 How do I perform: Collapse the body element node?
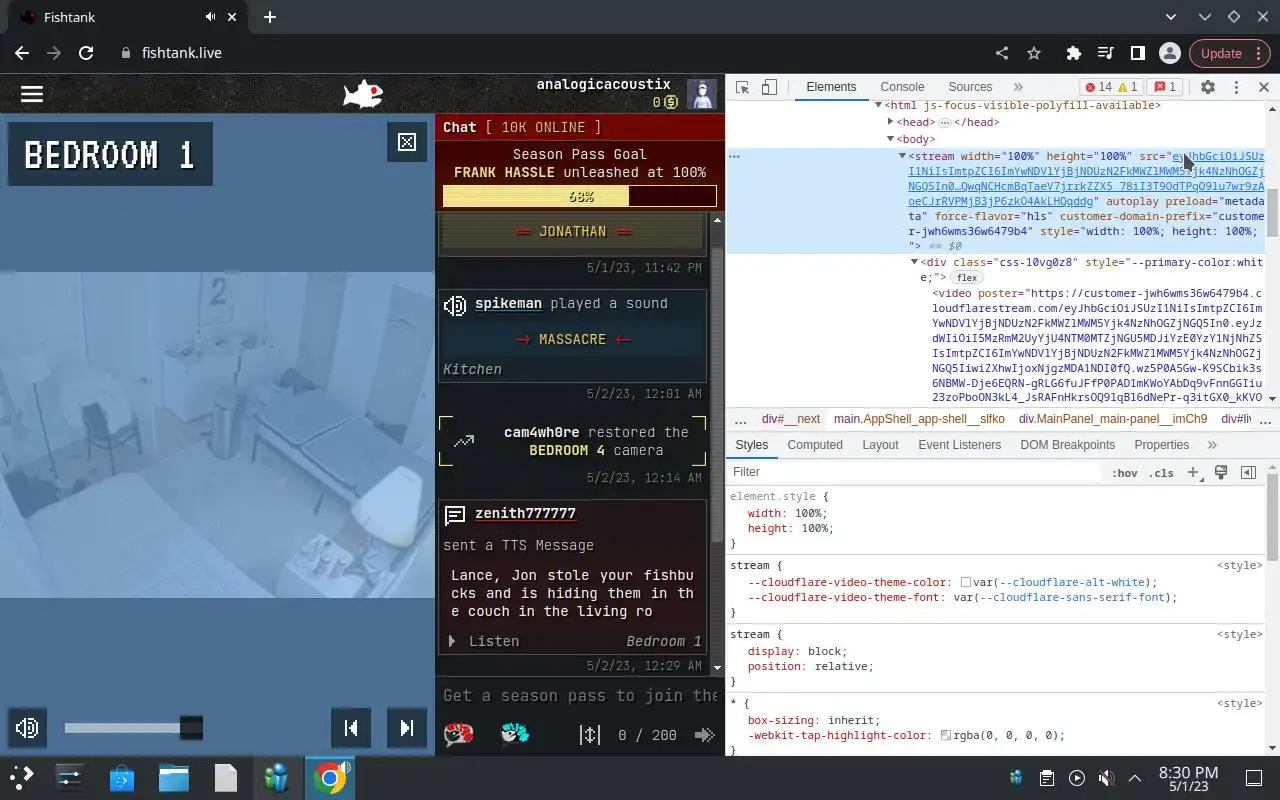click(890, 139)
